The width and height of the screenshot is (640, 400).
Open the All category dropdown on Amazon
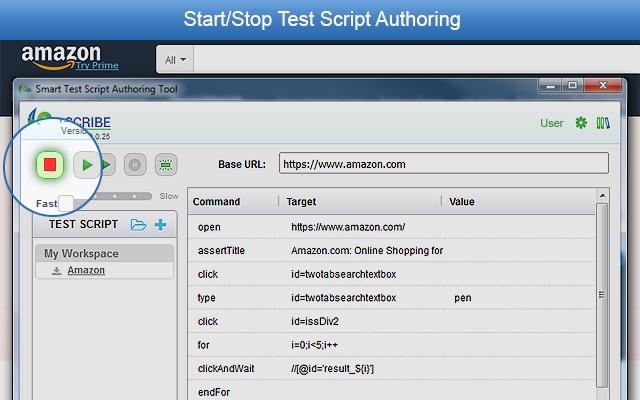click(x=175, y=60)
